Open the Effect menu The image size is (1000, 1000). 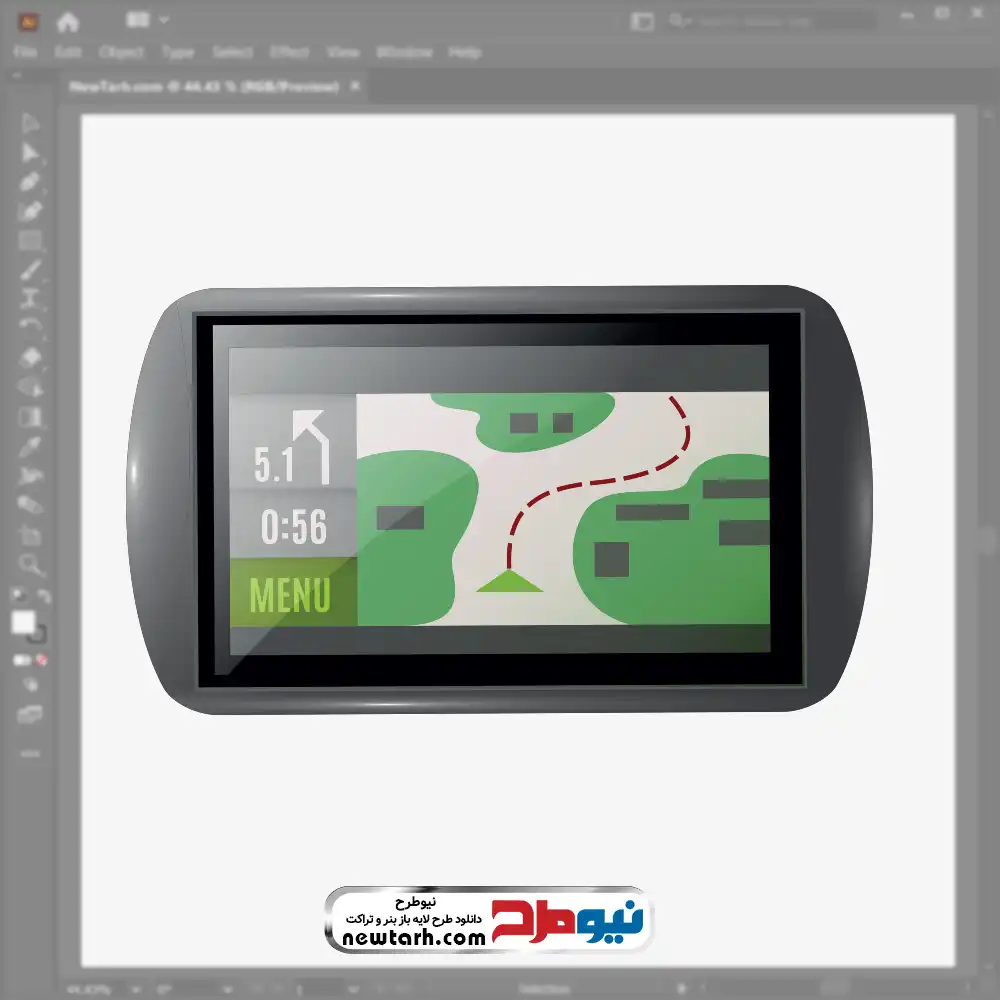tap(290, 52)
